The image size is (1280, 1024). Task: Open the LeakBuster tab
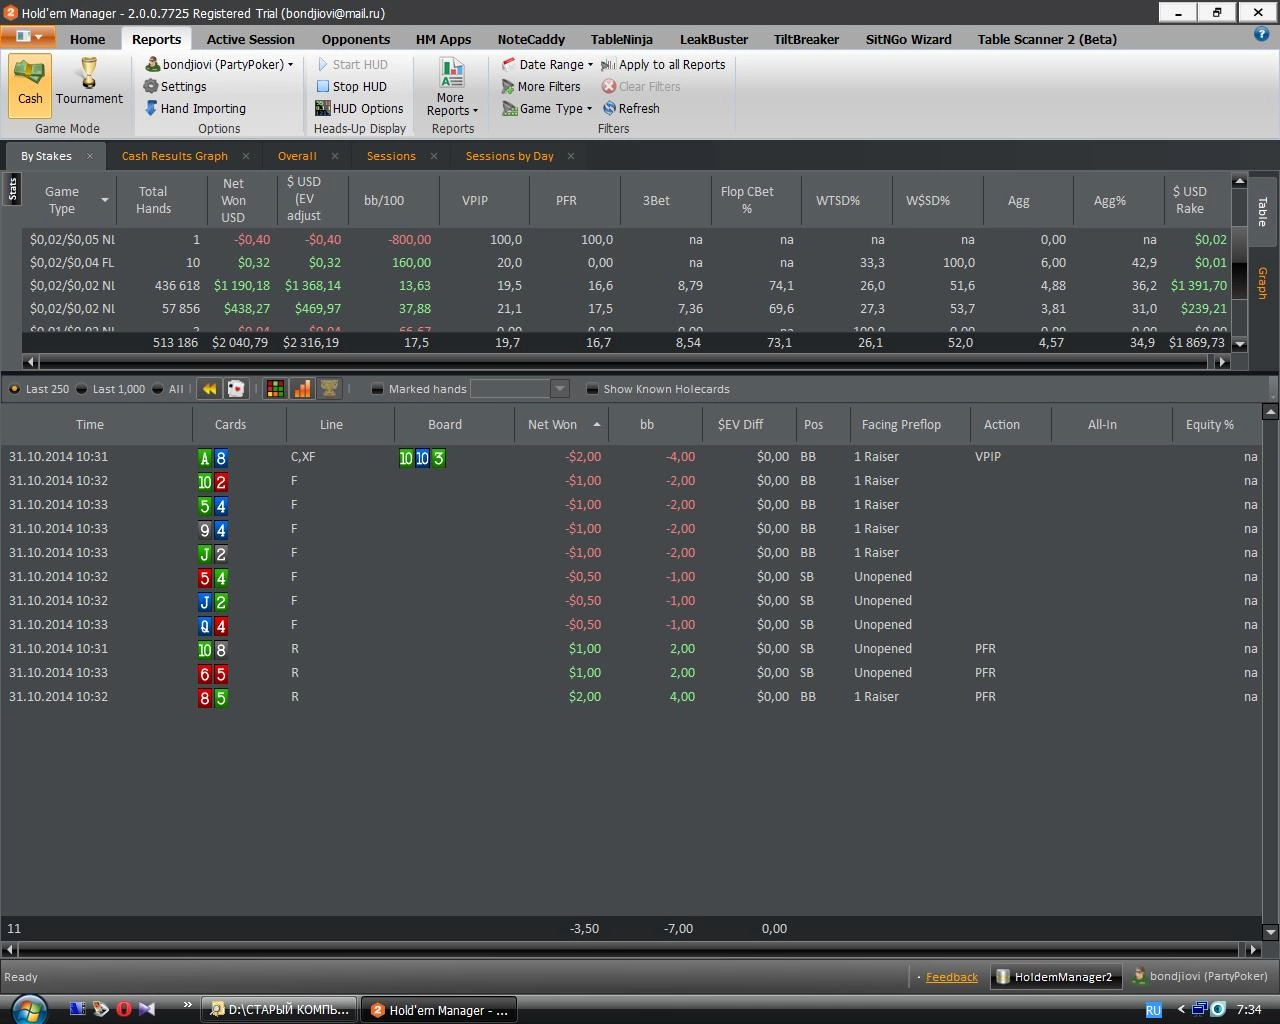coord(714,39)
